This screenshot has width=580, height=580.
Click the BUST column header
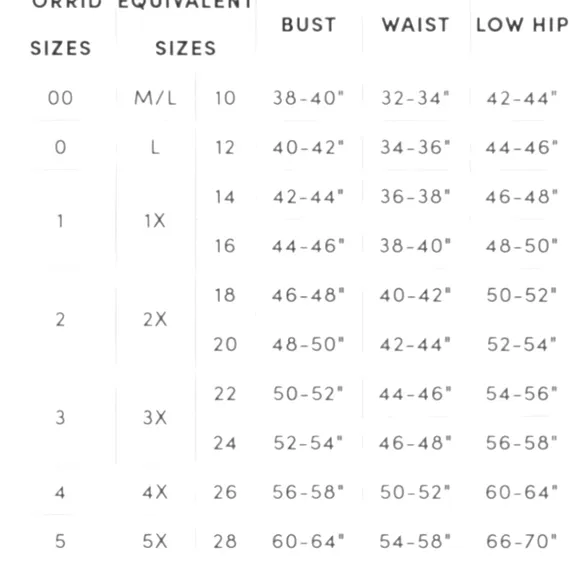(308, 25)
